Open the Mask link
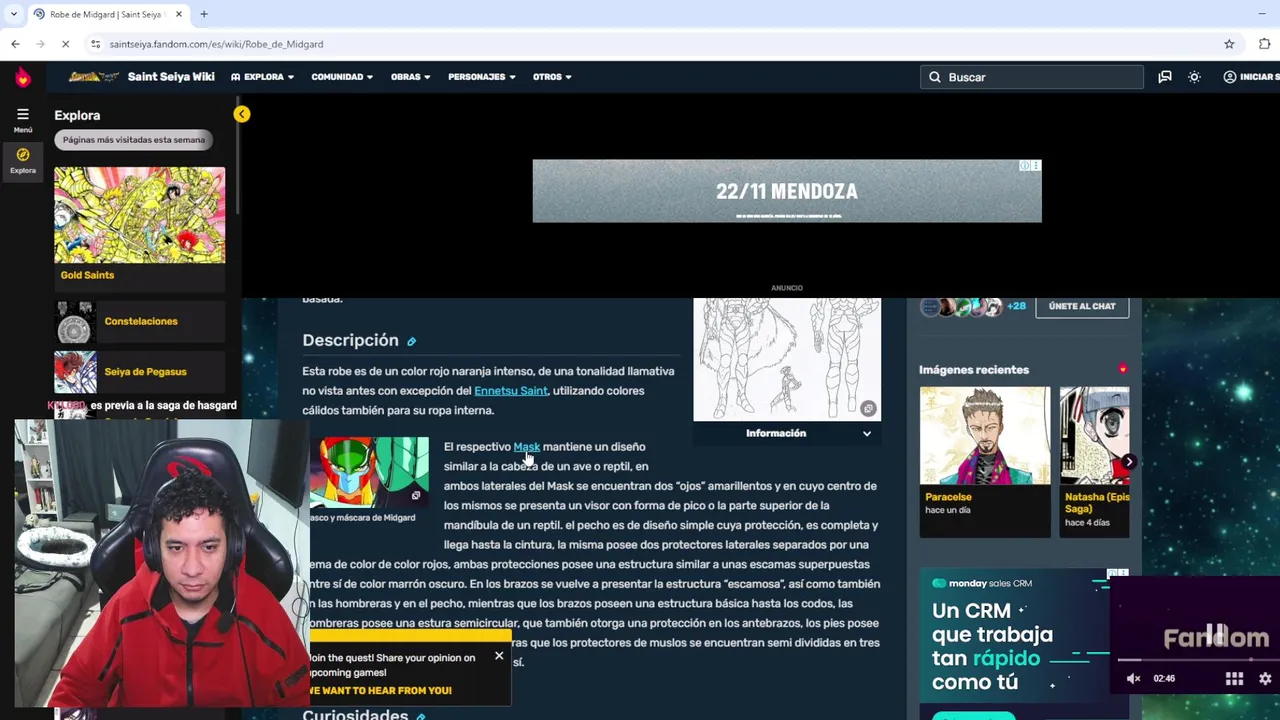Image resolution: width=1280 pixels, height=720 pixels. [x=526, y=447]
